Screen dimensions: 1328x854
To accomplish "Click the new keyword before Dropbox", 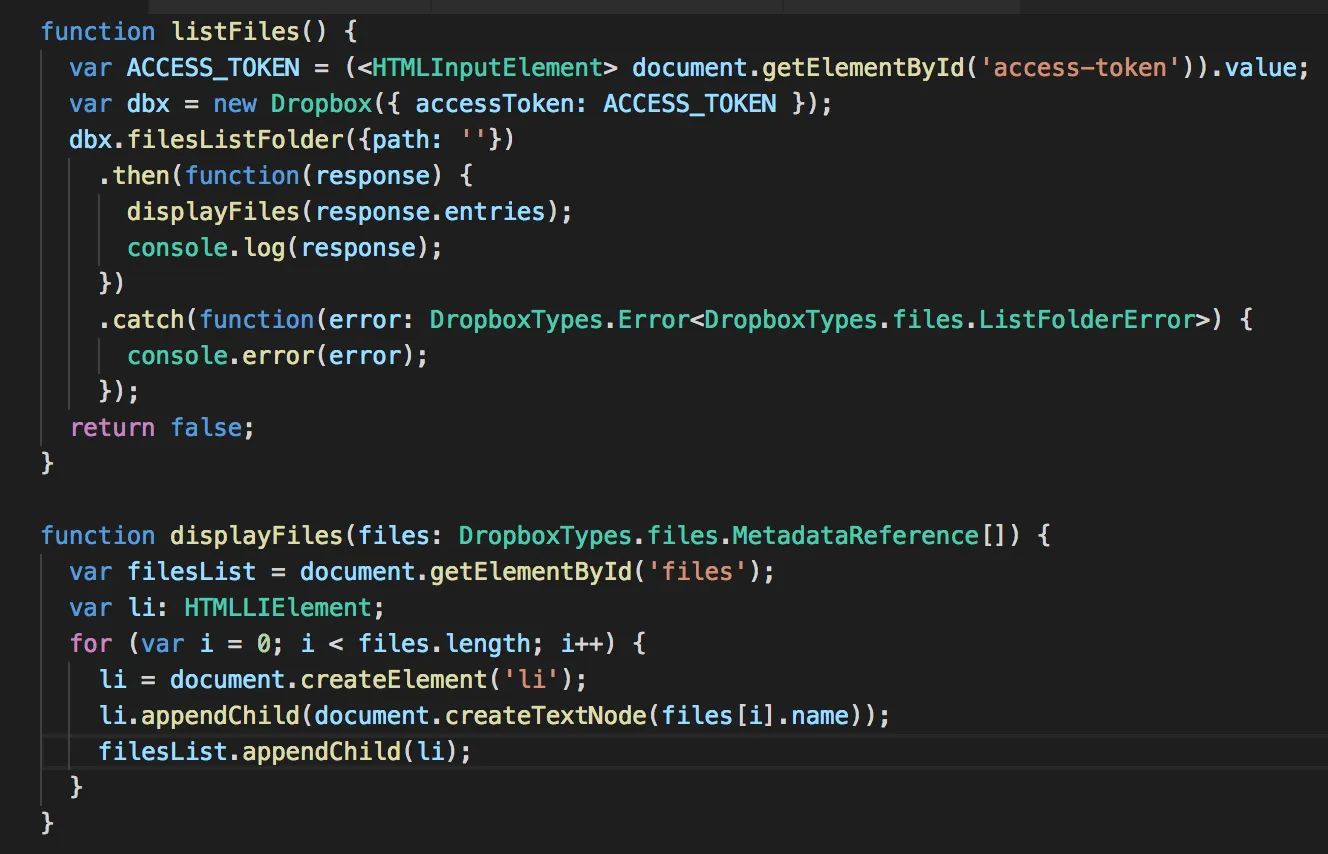I will tap(234, 103).
